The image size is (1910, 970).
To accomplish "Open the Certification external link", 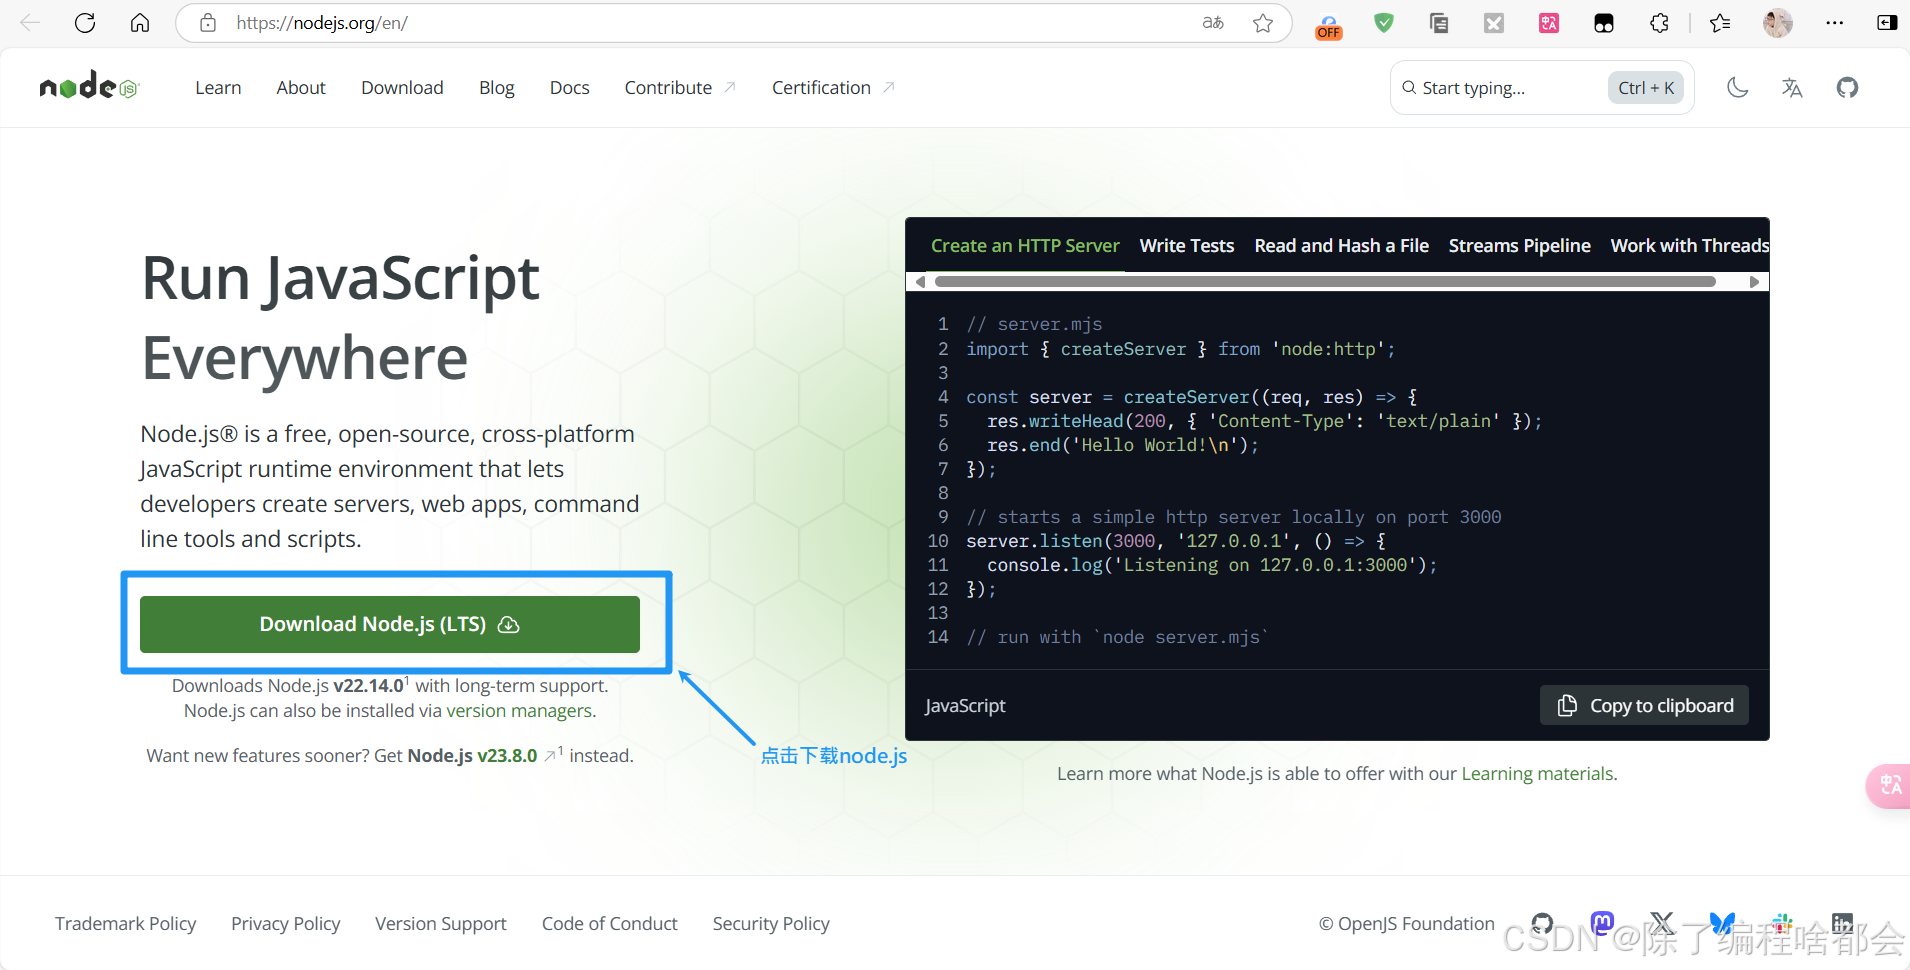I will pos(833,88).
